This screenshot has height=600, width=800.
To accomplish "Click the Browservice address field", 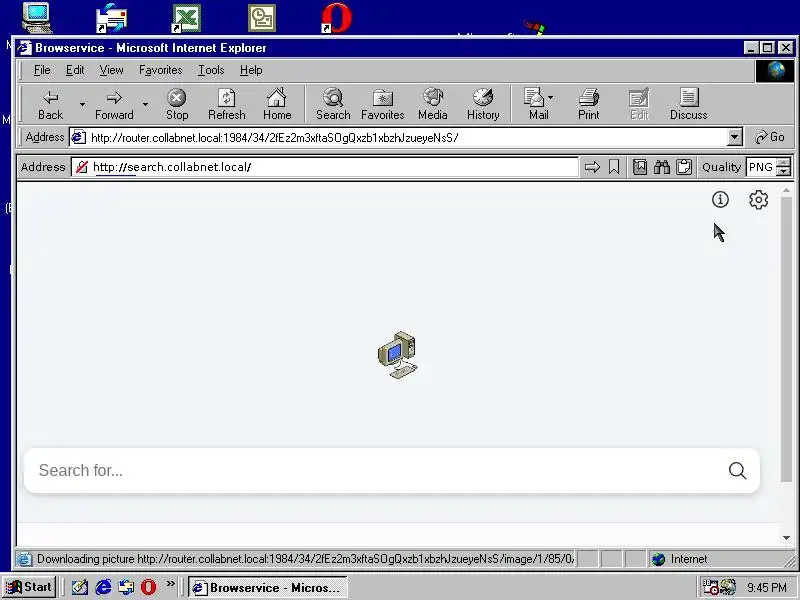I will [324, 167].
